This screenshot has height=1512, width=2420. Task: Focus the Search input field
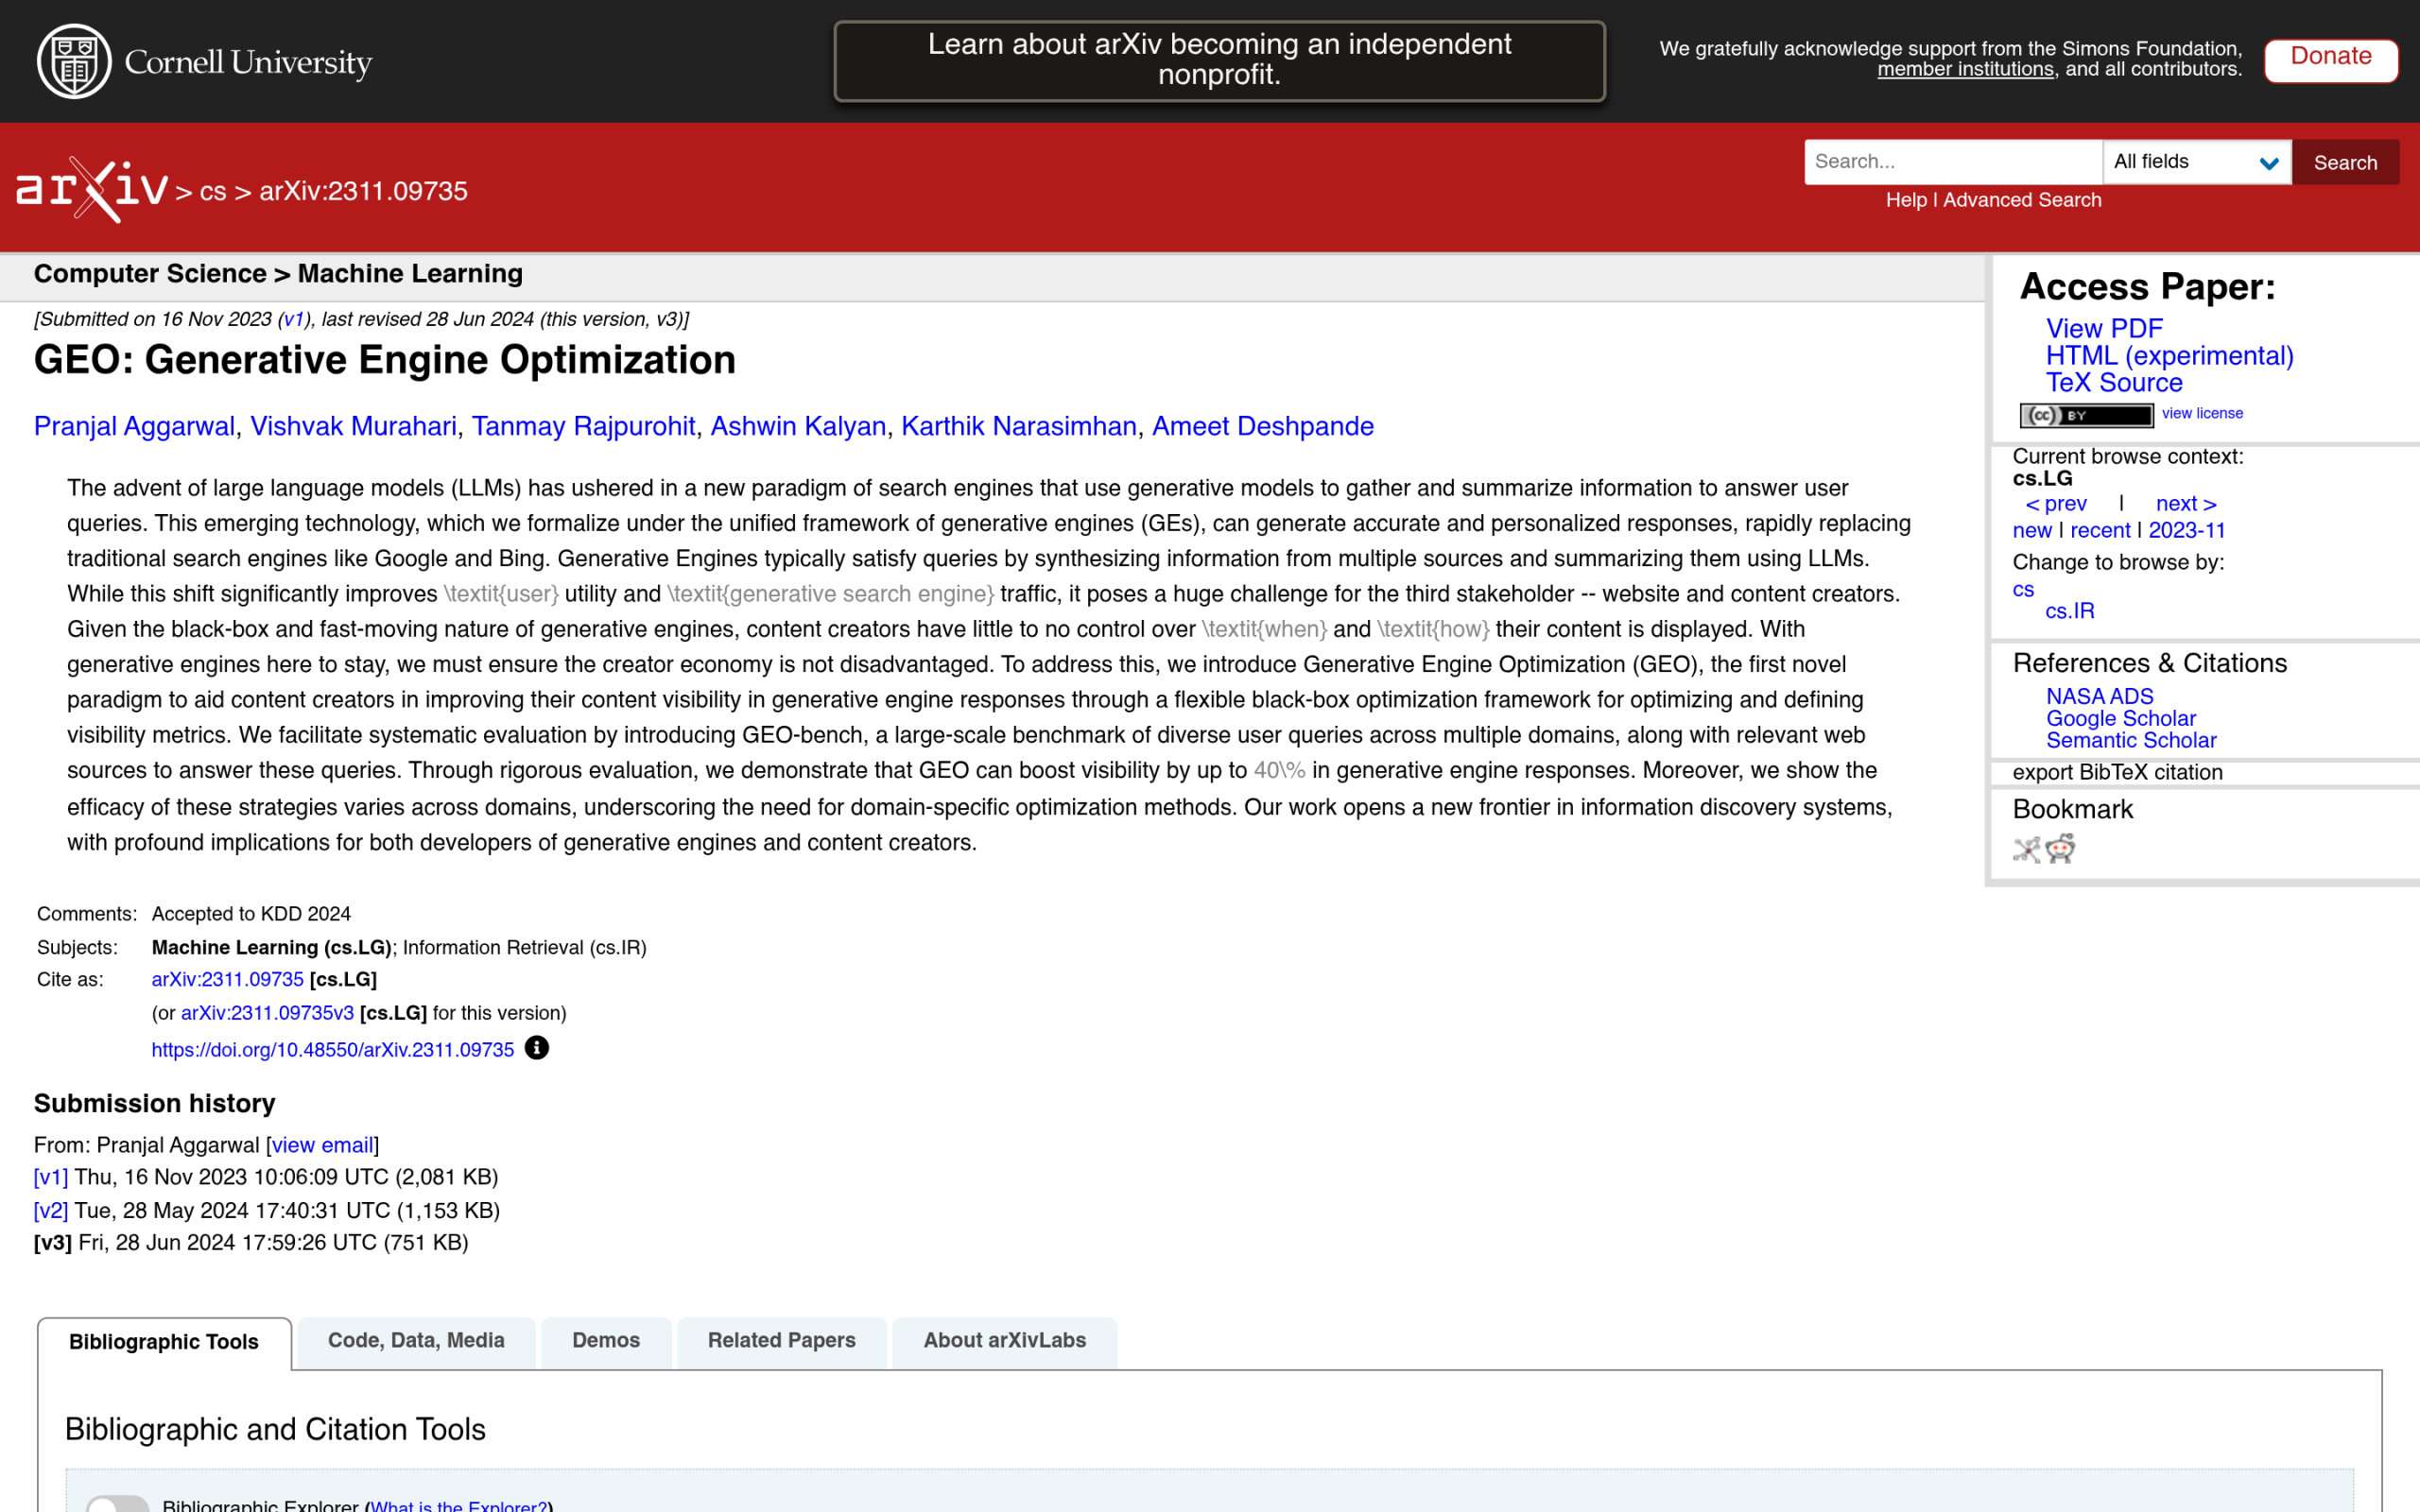1953,162
